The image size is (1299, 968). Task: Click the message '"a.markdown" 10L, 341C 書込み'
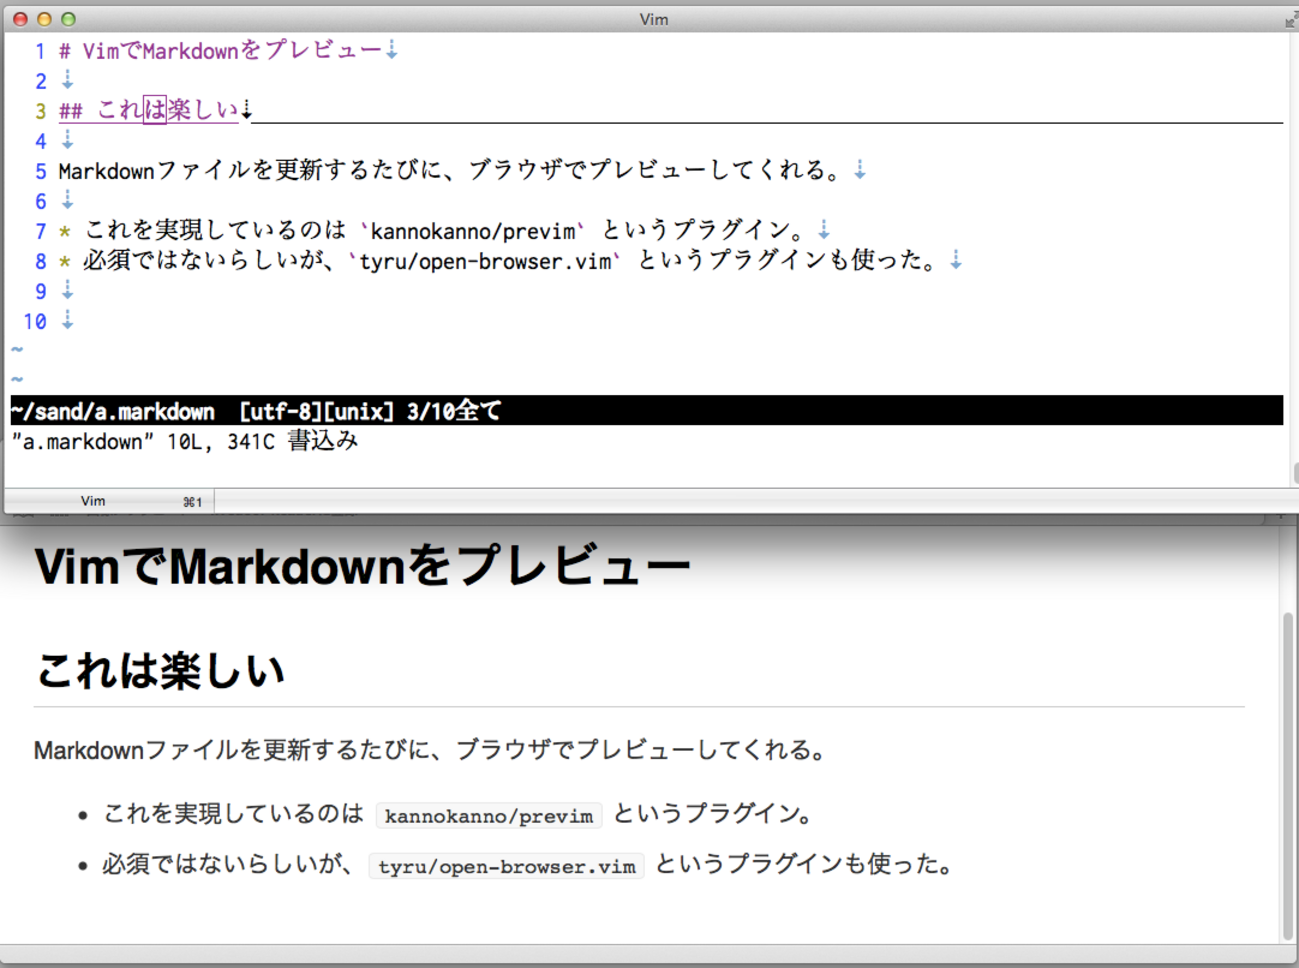click(x=185, y=441)
